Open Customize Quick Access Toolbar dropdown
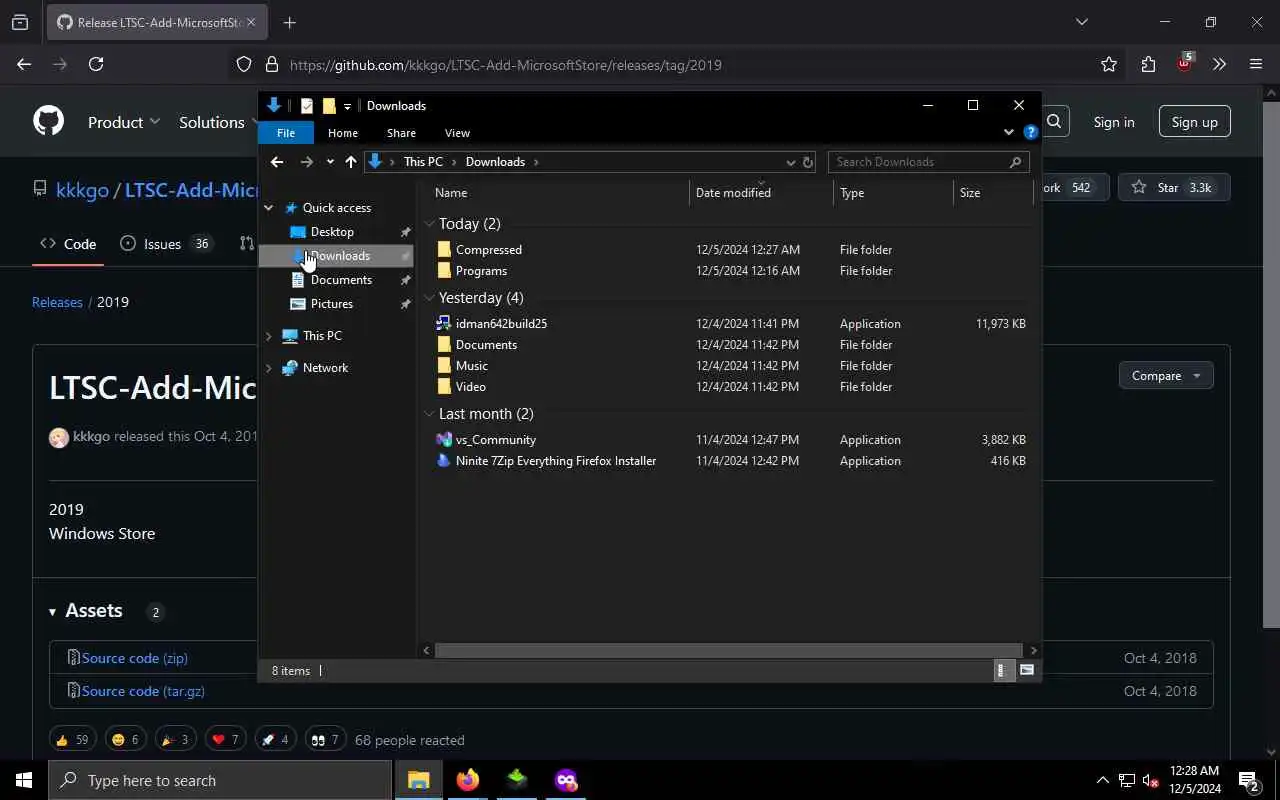Viewport: 1280px width, 800px height. click(347, 106)
